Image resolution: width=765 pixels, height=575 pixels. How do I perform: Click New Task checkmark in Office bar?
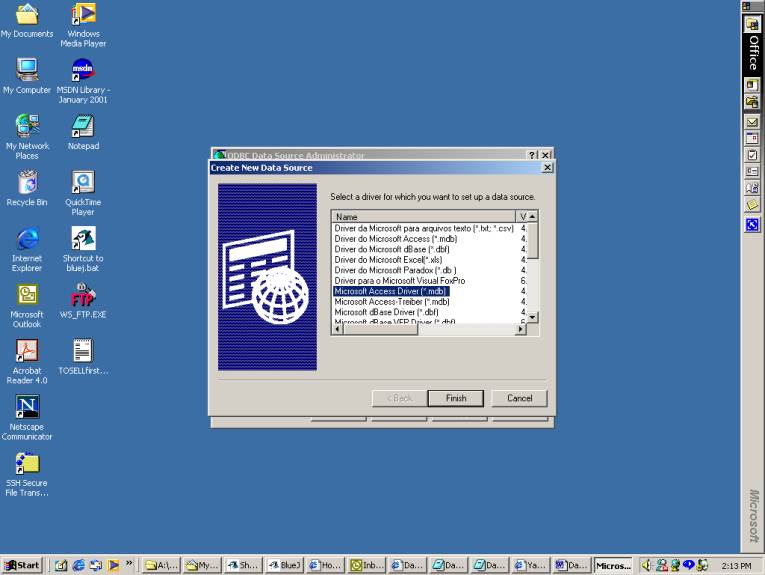point(752,155)
